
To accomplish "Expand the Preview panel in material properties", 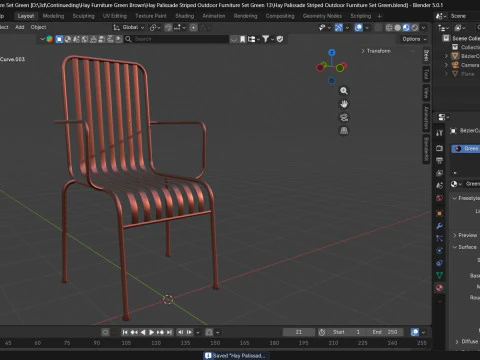I will (x=465, y=235).
